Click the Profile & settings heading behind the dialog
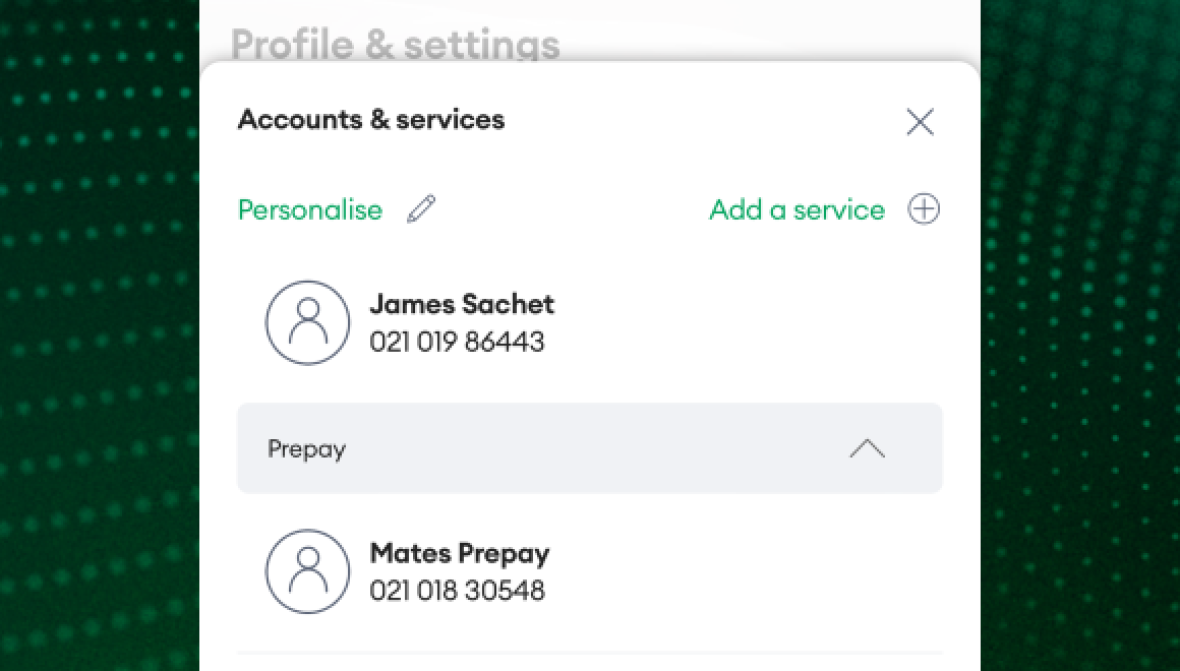Image resolution: width=1180 pixels, height=671 pixels. [396, 43]
